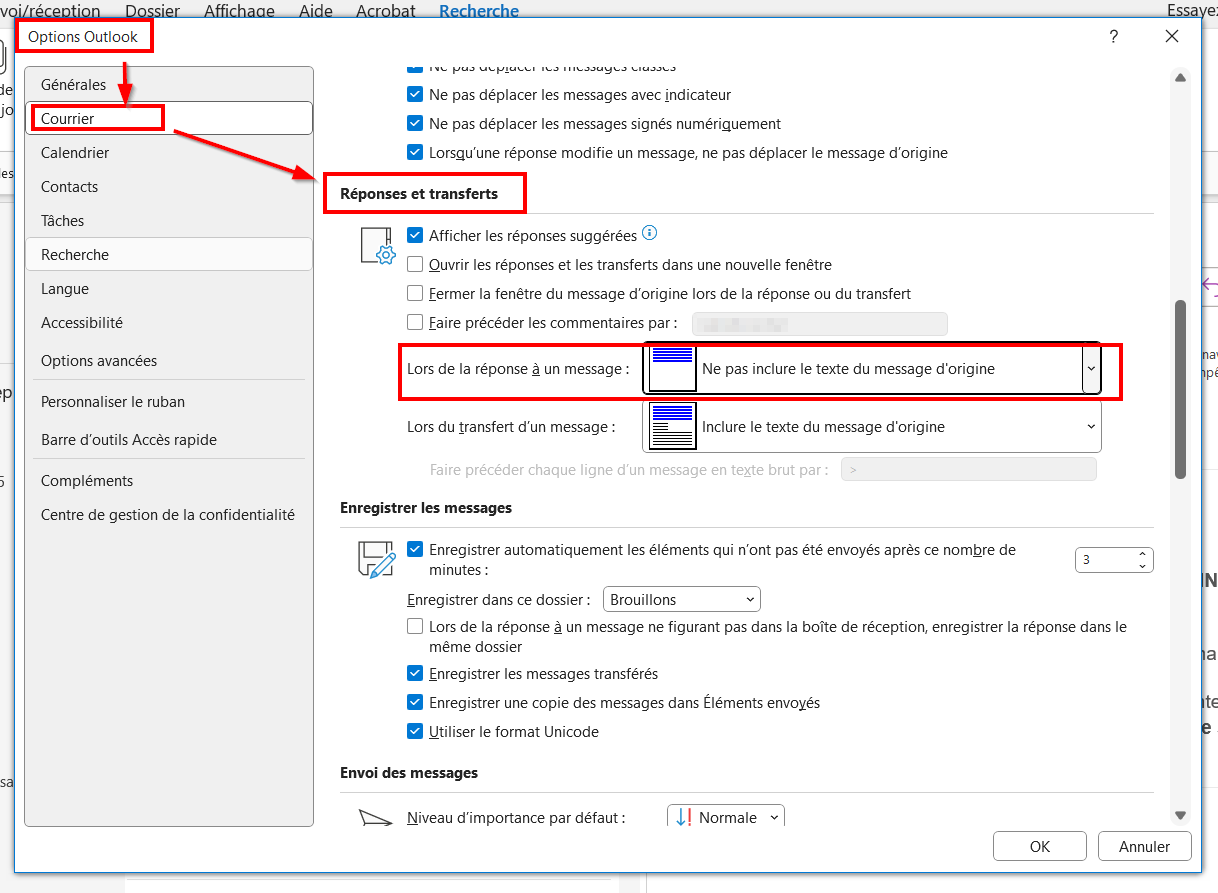This screenshot has height=893, width=1218.
Task: Open the 'Brouillons' folder dropdown
Action: pyautogui.click(x=682, y=600)
